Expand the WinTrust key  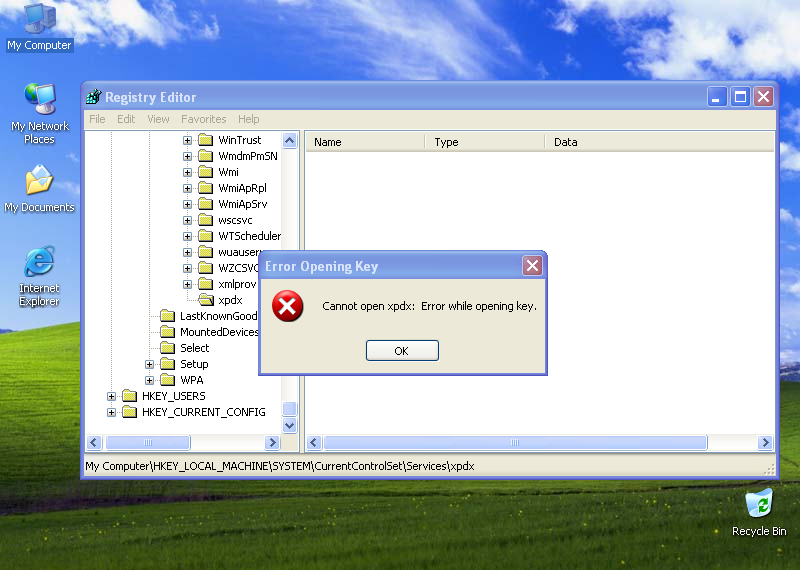[x=187, y=140]
